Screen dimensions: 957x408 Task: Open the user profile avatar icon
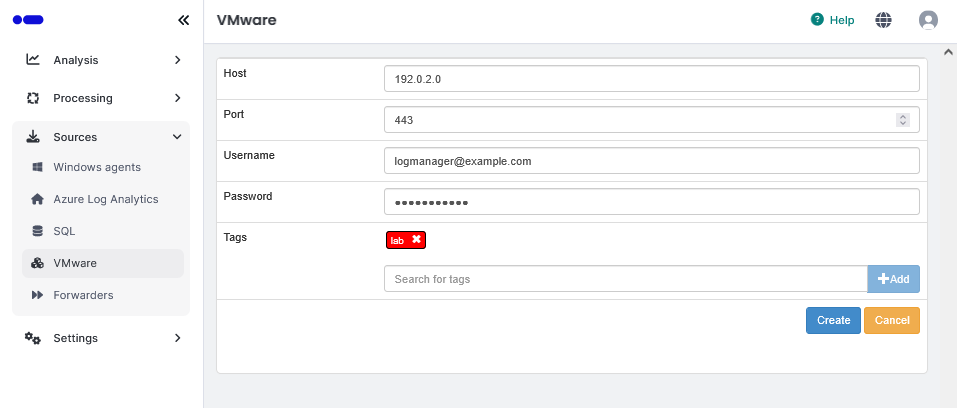coord(928,20)
